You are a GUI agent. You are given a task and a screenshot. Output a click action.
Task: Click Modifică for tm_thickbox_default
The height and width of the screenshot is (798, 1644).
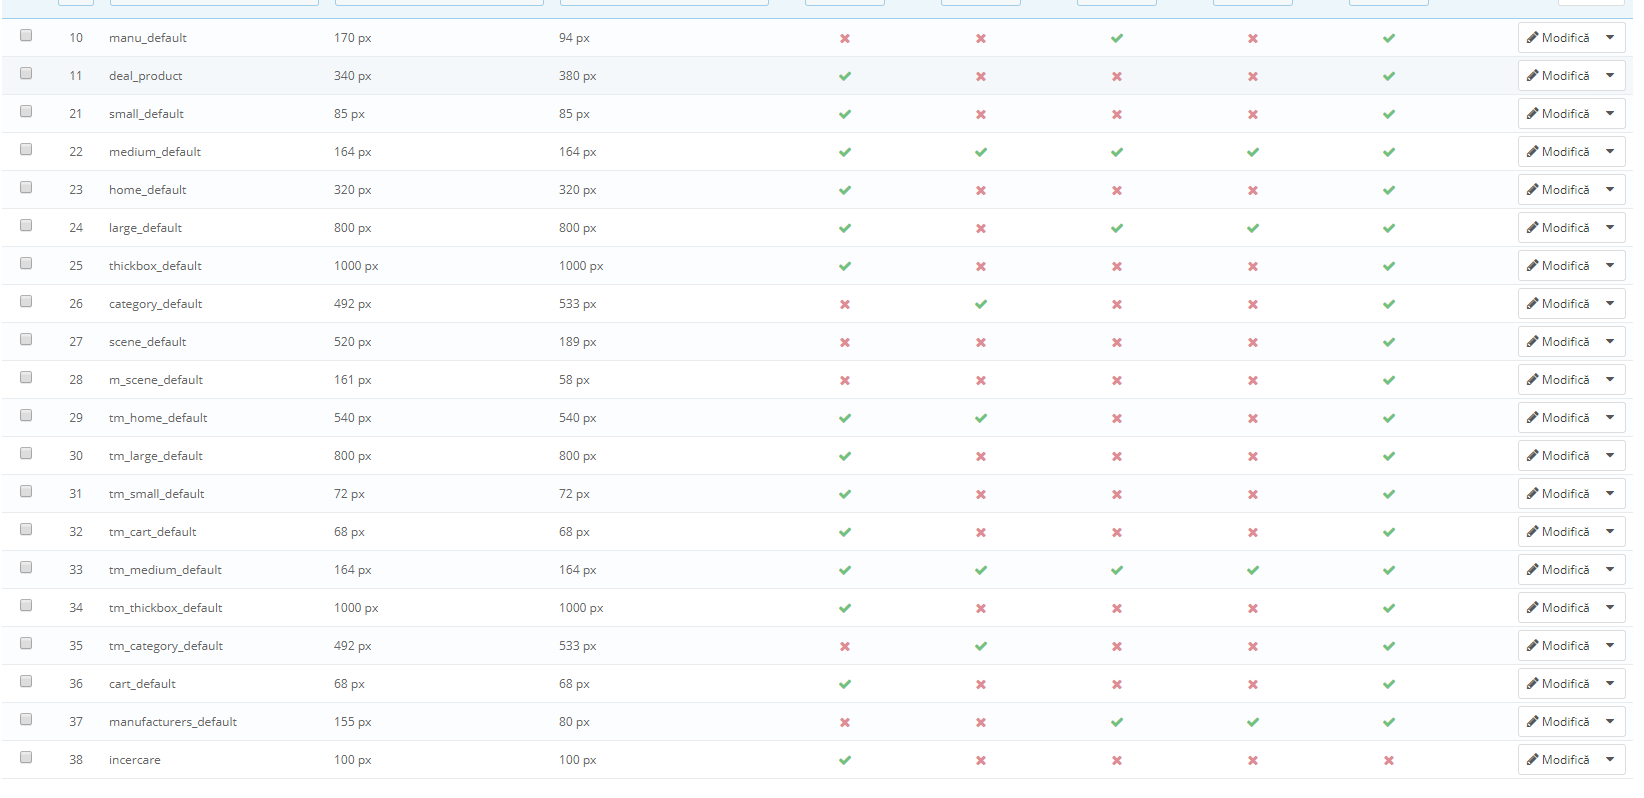point(1558,608)
